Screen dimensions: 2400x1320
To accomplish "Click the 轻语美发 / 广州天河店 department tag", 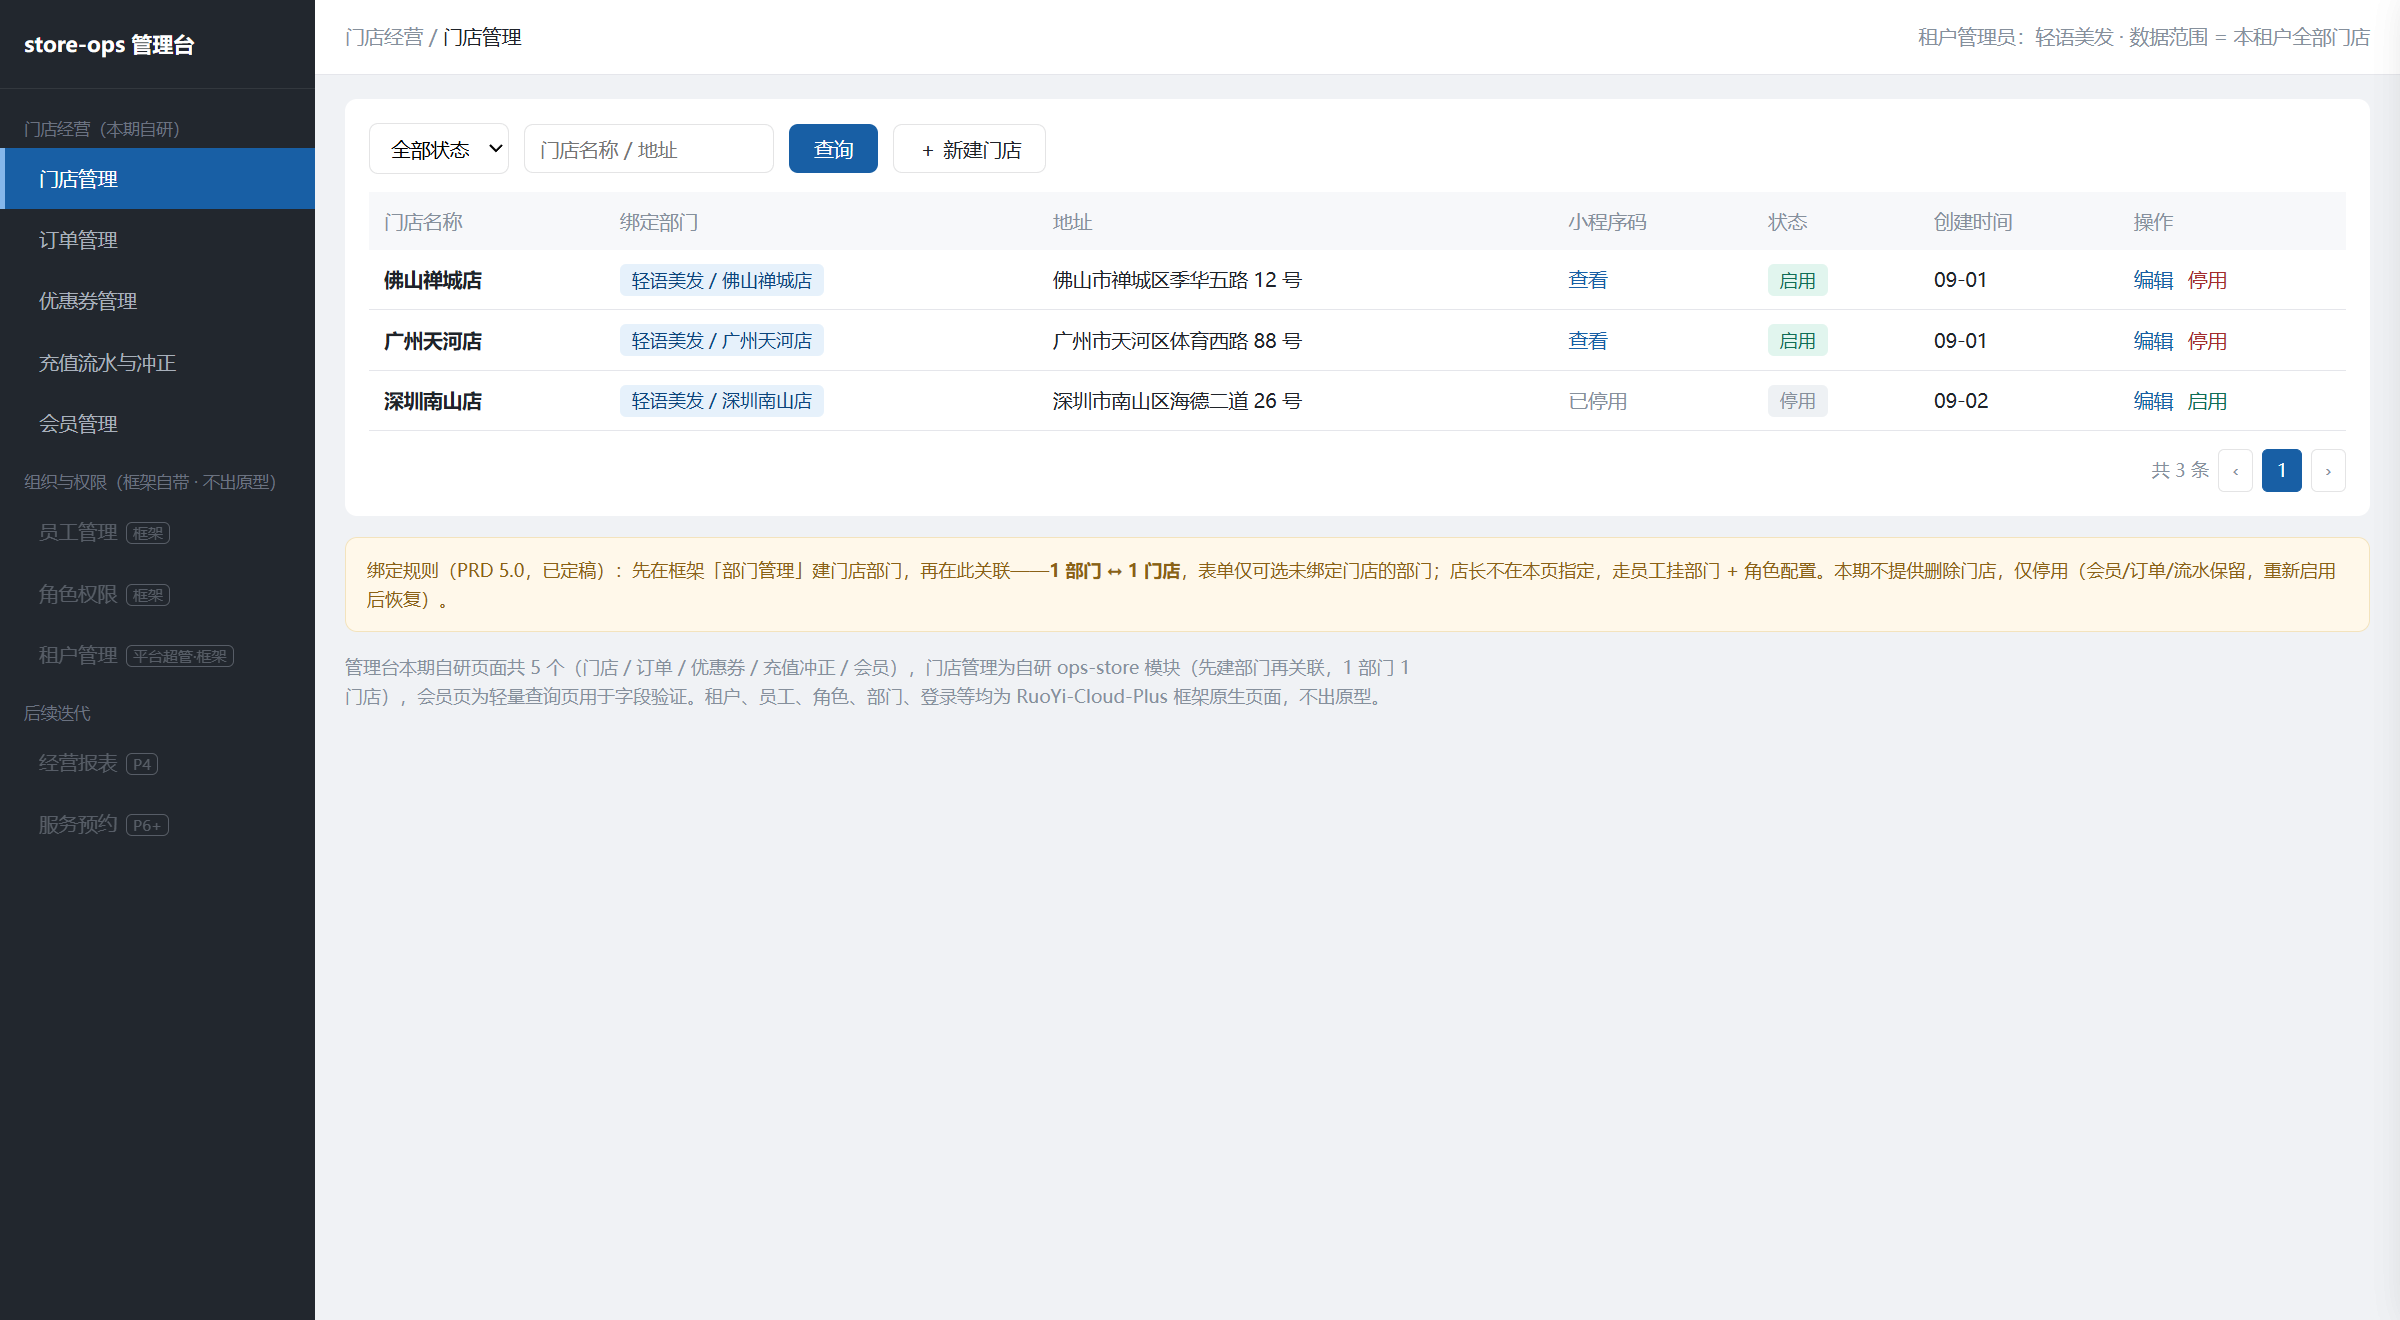I will tap(721, 341).
